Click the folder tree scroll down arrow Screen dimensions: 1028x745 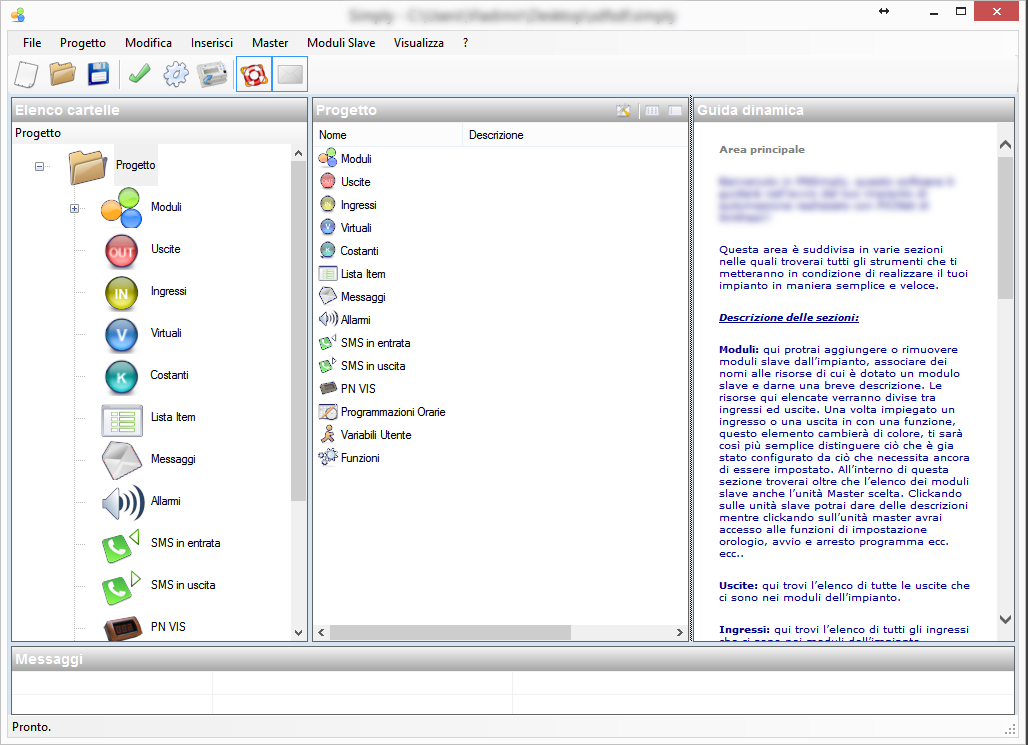298,633
